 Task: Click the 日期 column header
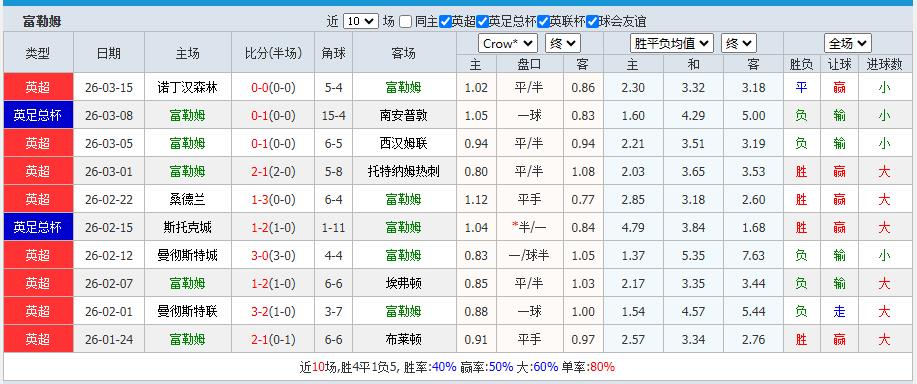[109, 53]
